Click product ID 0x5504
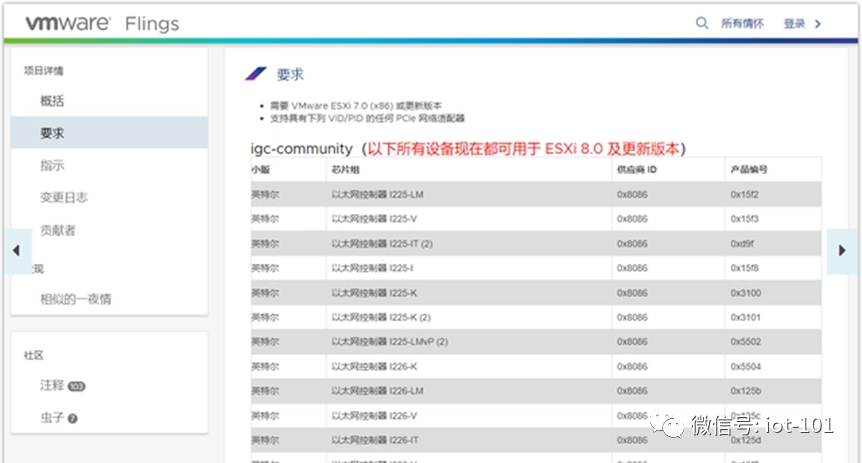862x463 pixels. point(745,366)
